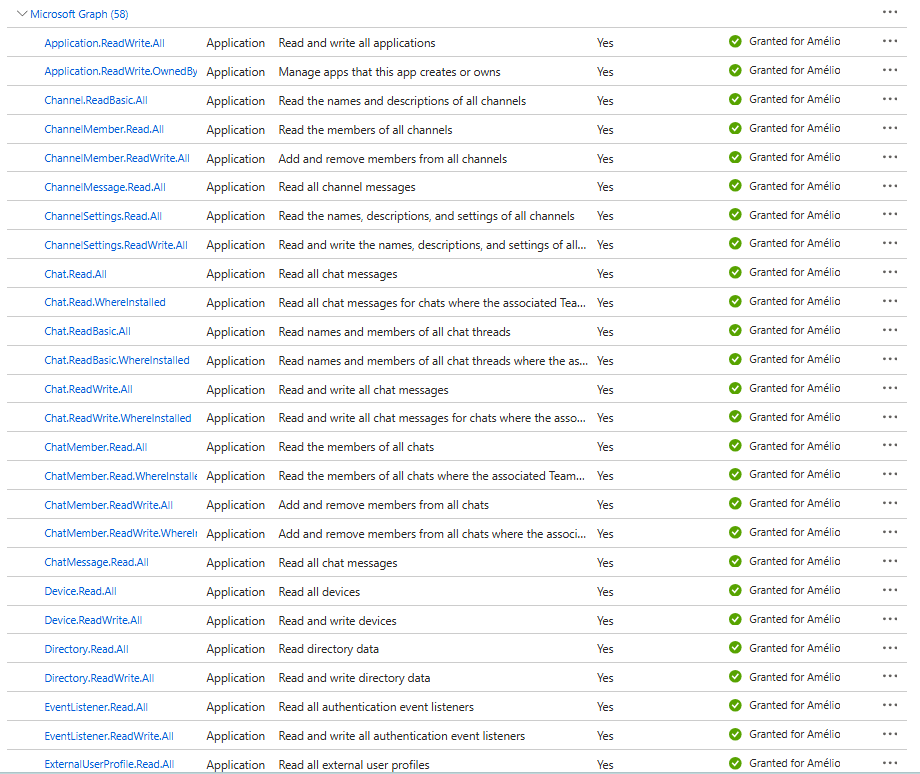Screen dimensions: 920x774
Task: Click green granted checkmark for Chat.Read.All
Action: (735, 272)
